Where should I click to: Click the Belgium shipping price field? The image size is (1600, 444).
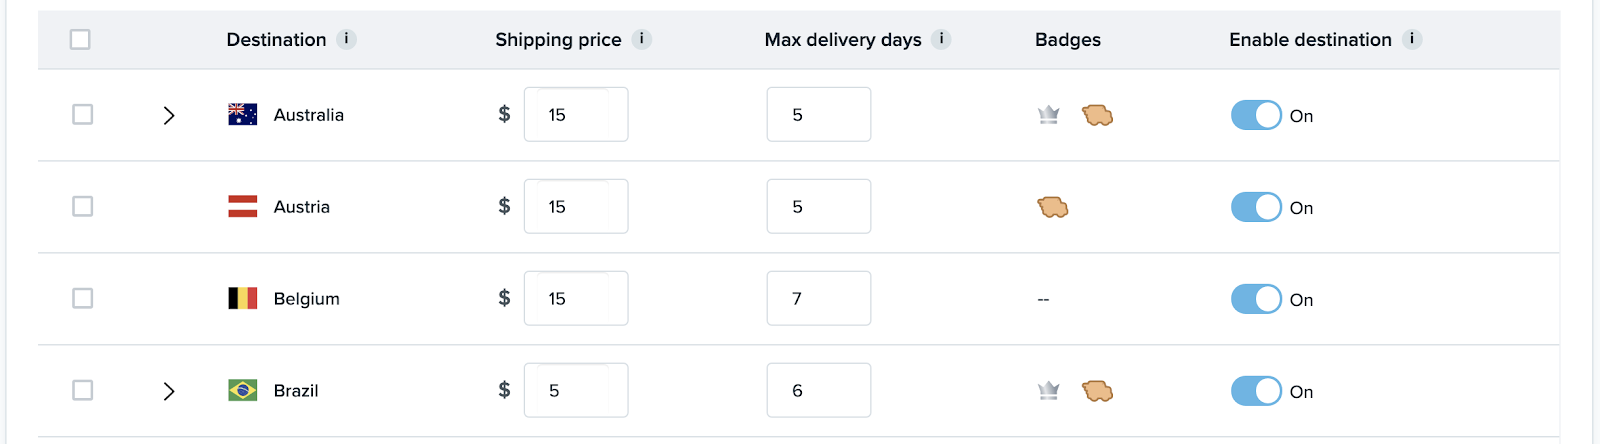(577, 299)
